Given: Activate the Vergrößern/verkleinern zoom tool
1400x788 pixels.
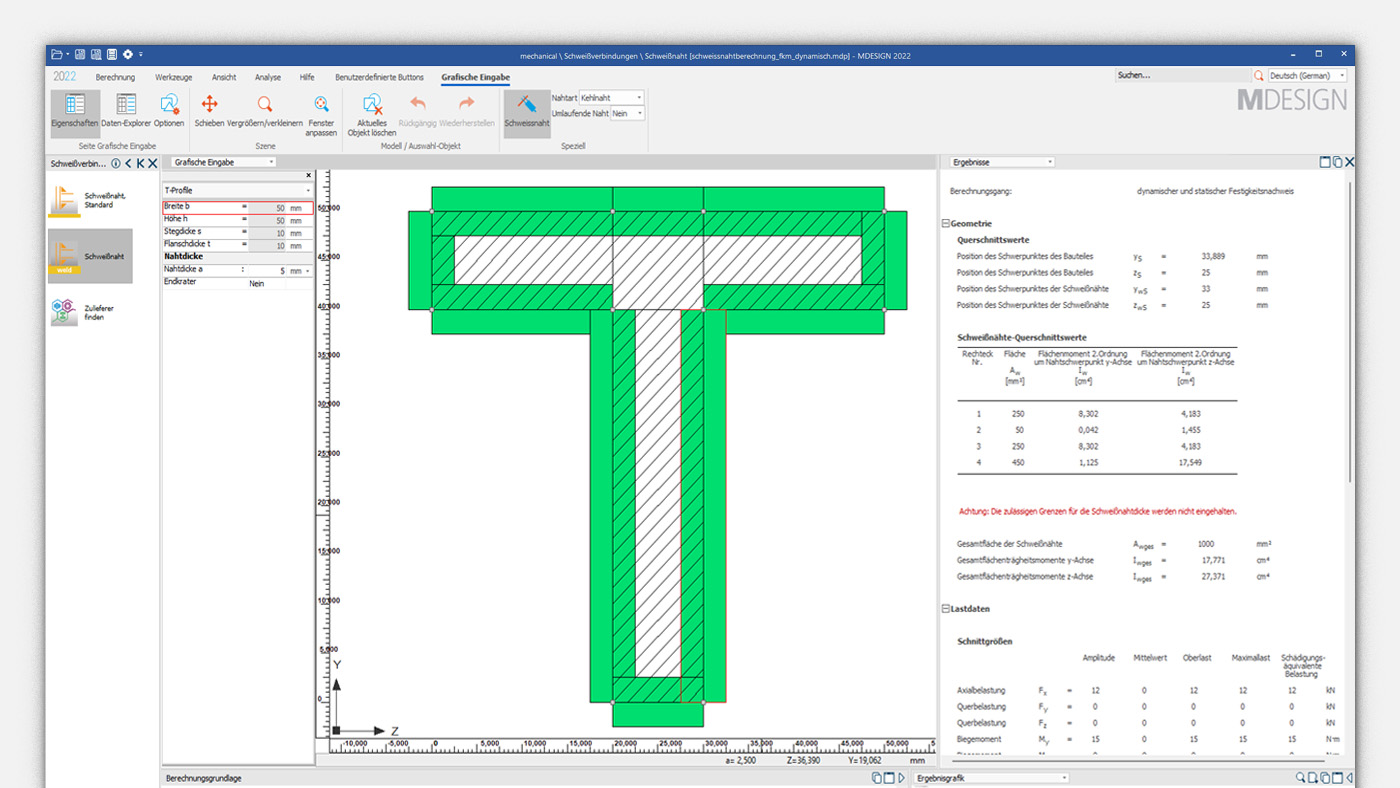Looking at the screenshot, I should (x=265, y=111).
